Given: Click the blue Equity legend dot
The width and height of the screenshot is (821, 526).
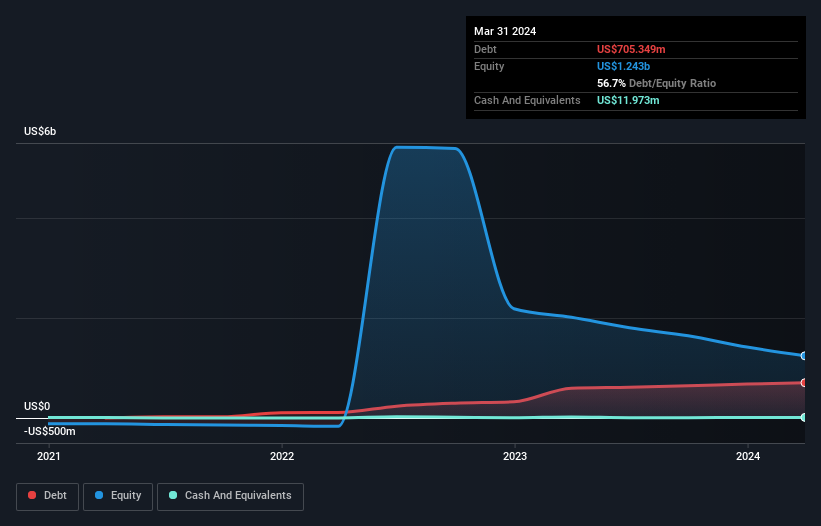Looking at the screenshot, I should 99,495.
